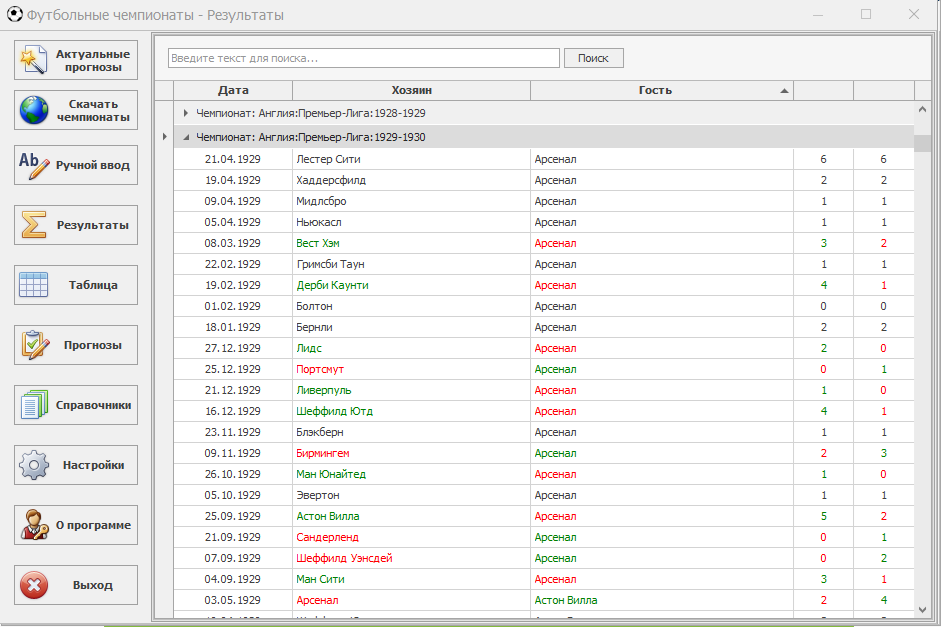The image size is (941, 627).
Task: Select Сандерленд cell
Action: (x=412, y=537)
